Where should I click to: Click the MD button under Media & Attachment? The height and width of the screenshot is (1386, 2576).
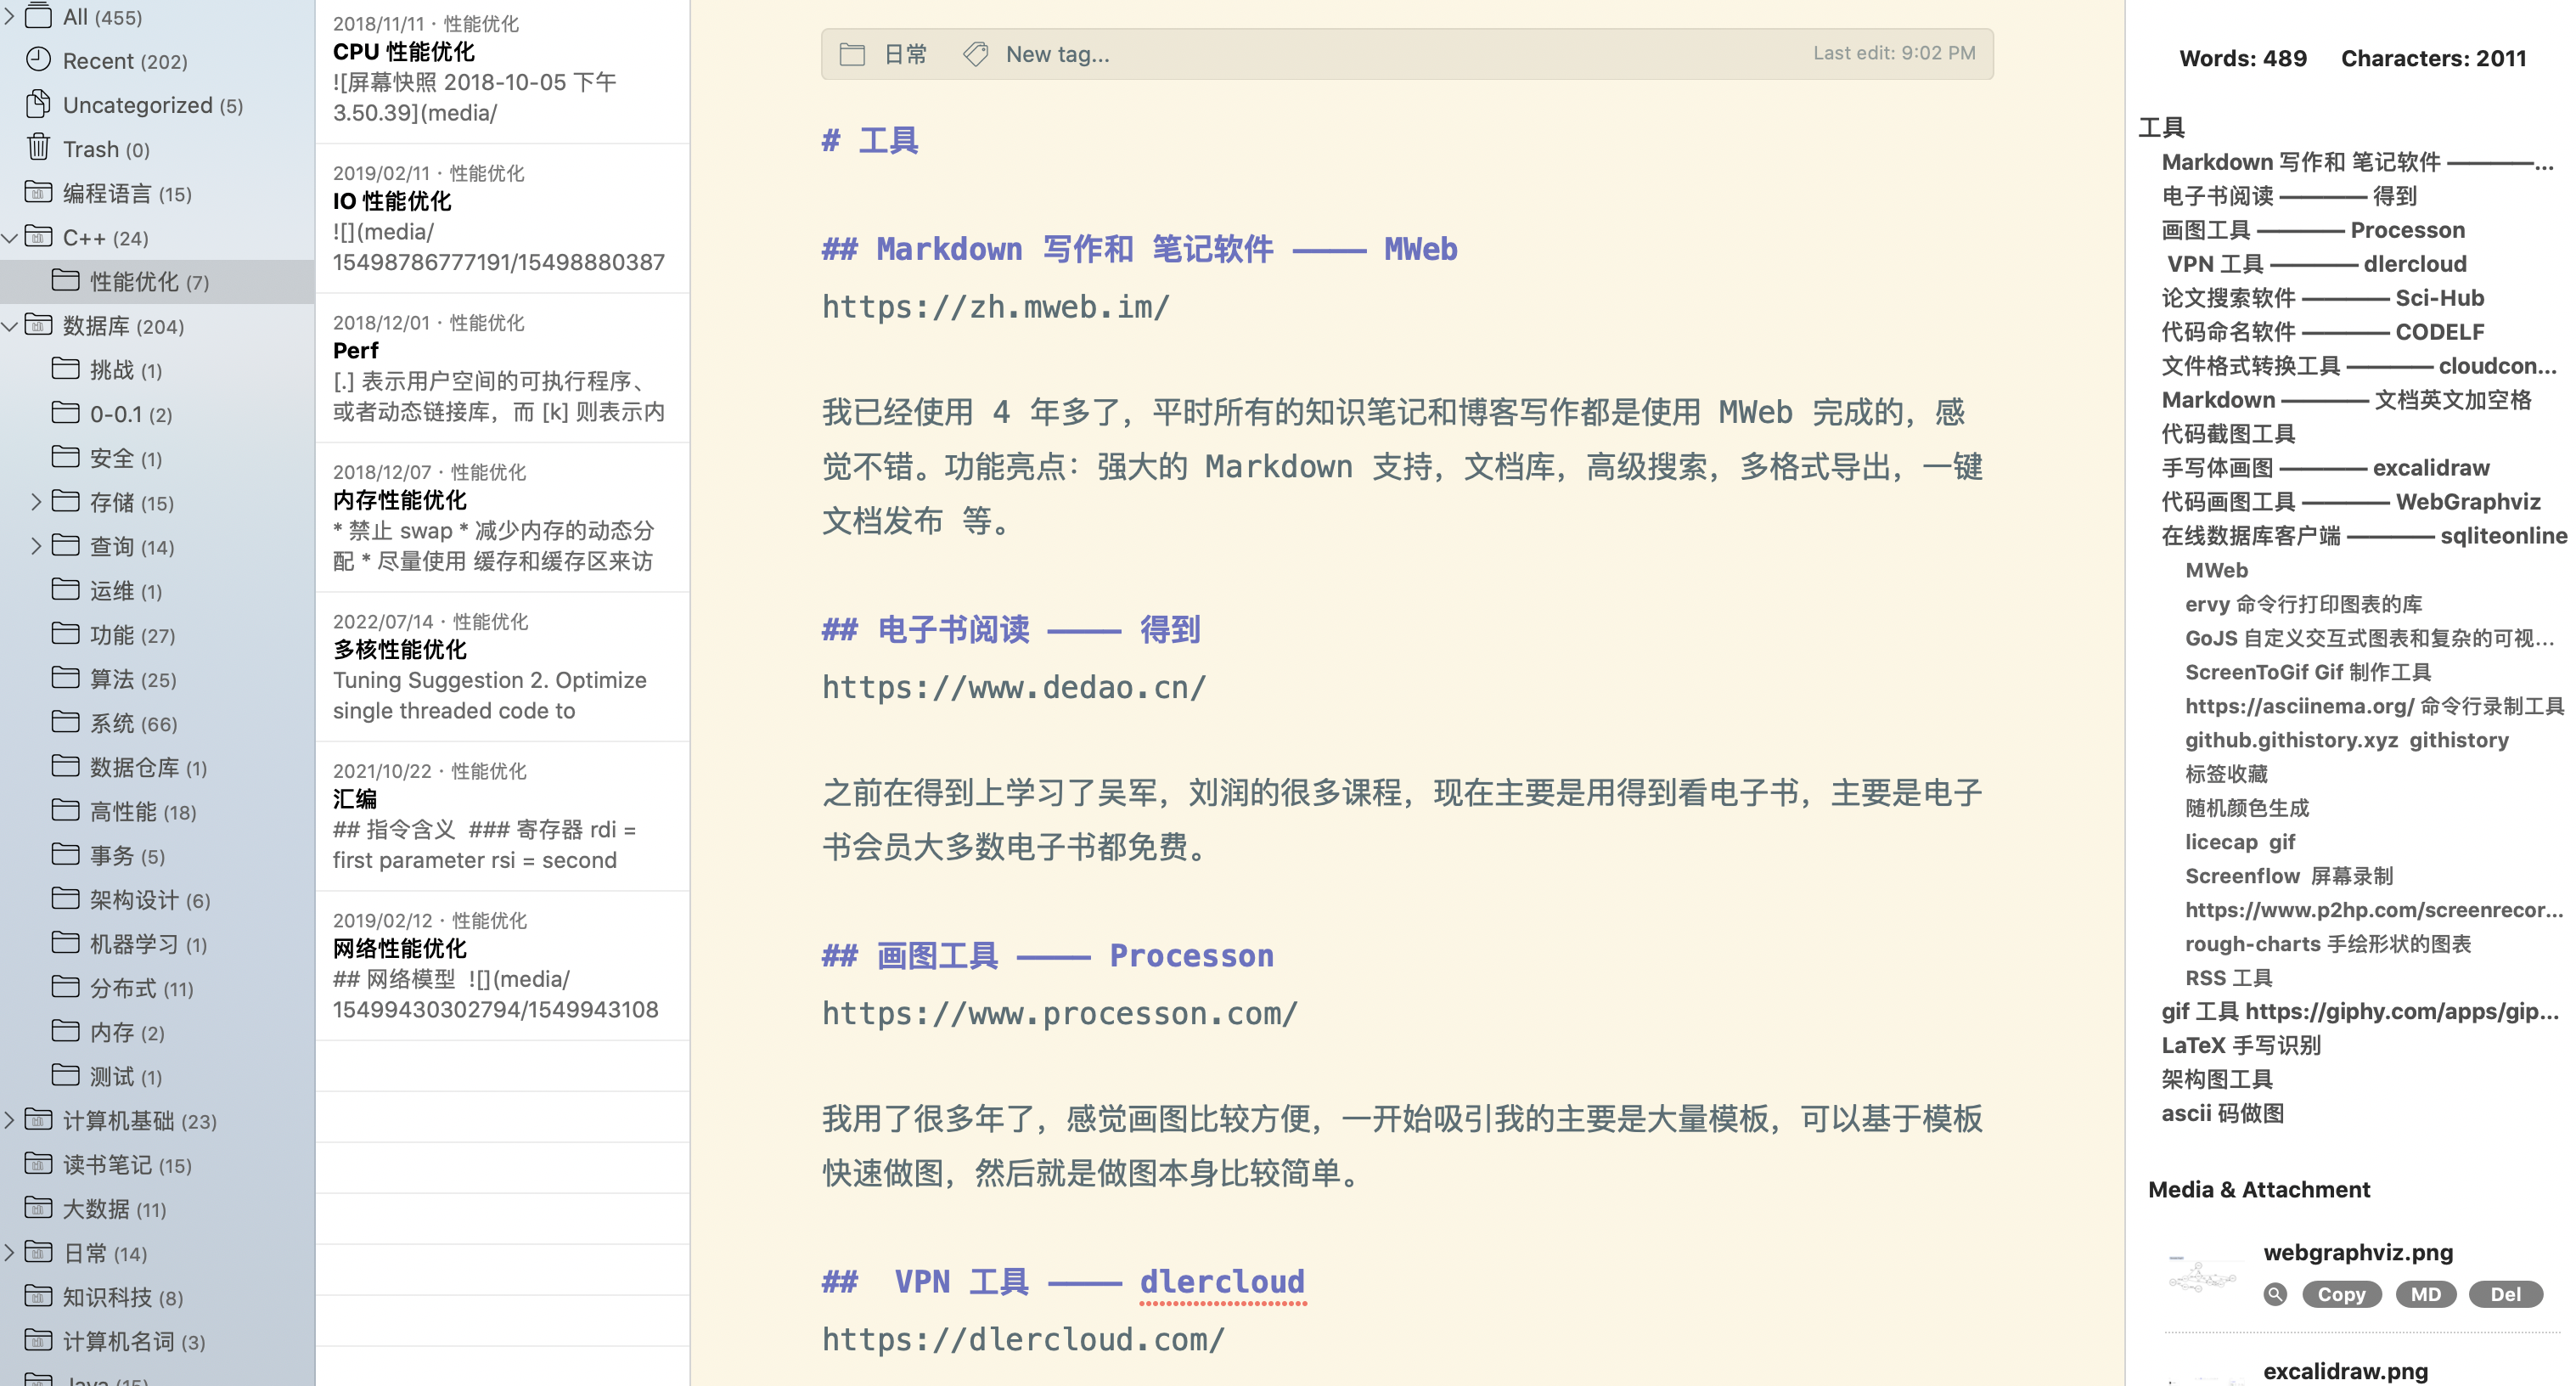(x=2424, y=1294)
